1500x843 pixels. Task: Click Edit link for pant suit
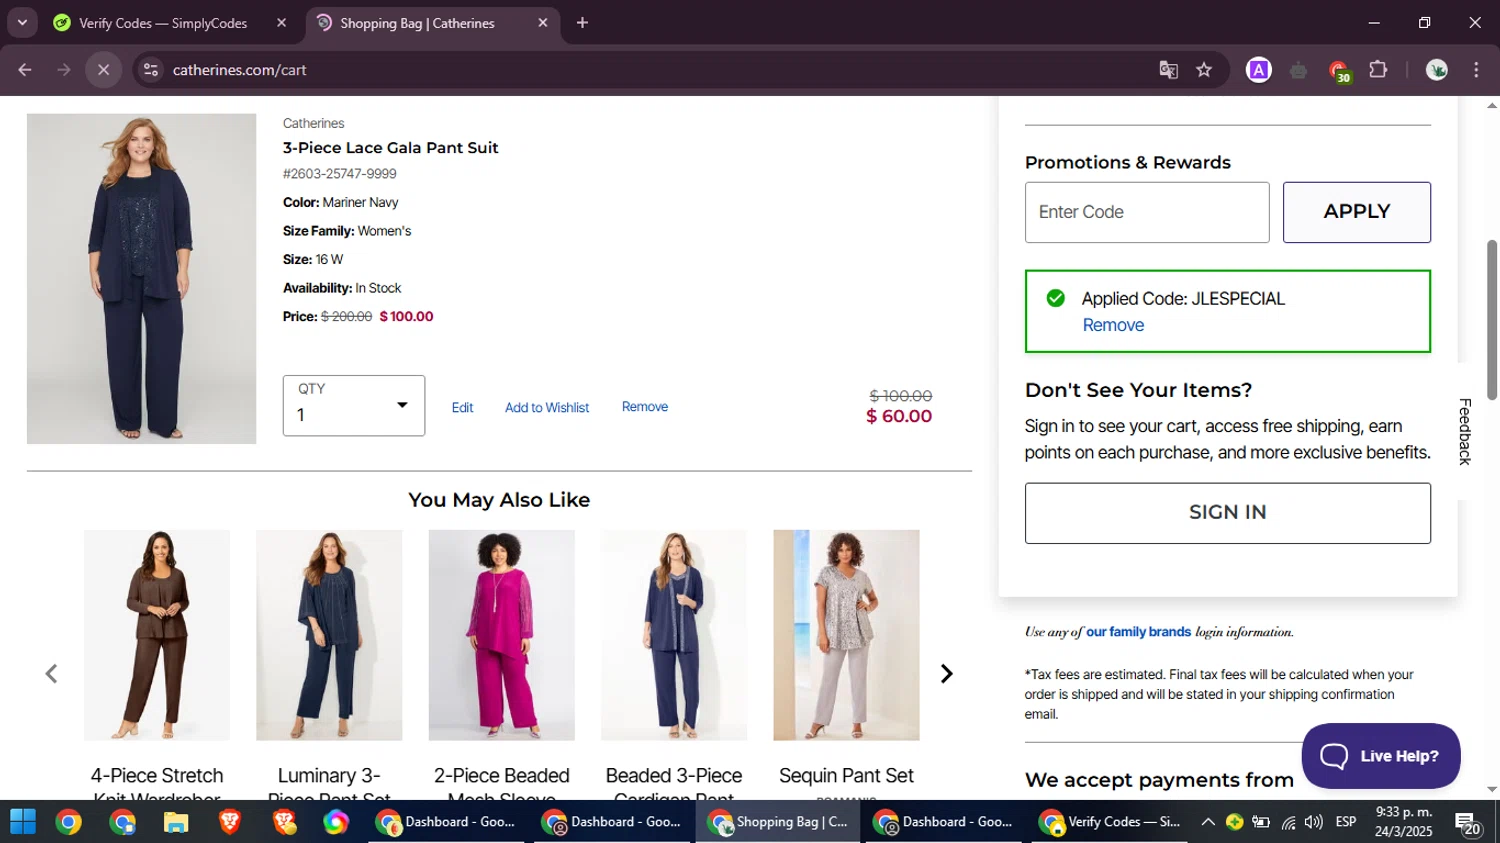pyautogui.click(x=462, y=407)
